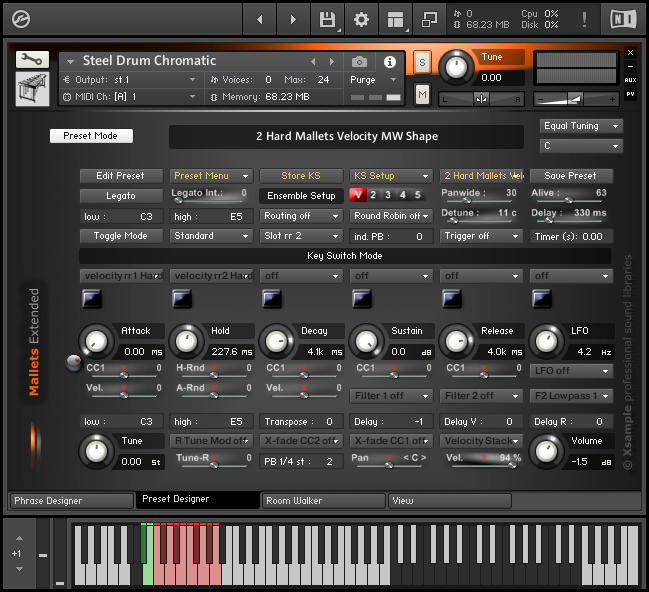Click the Volume knob

[x=546, y=452]
